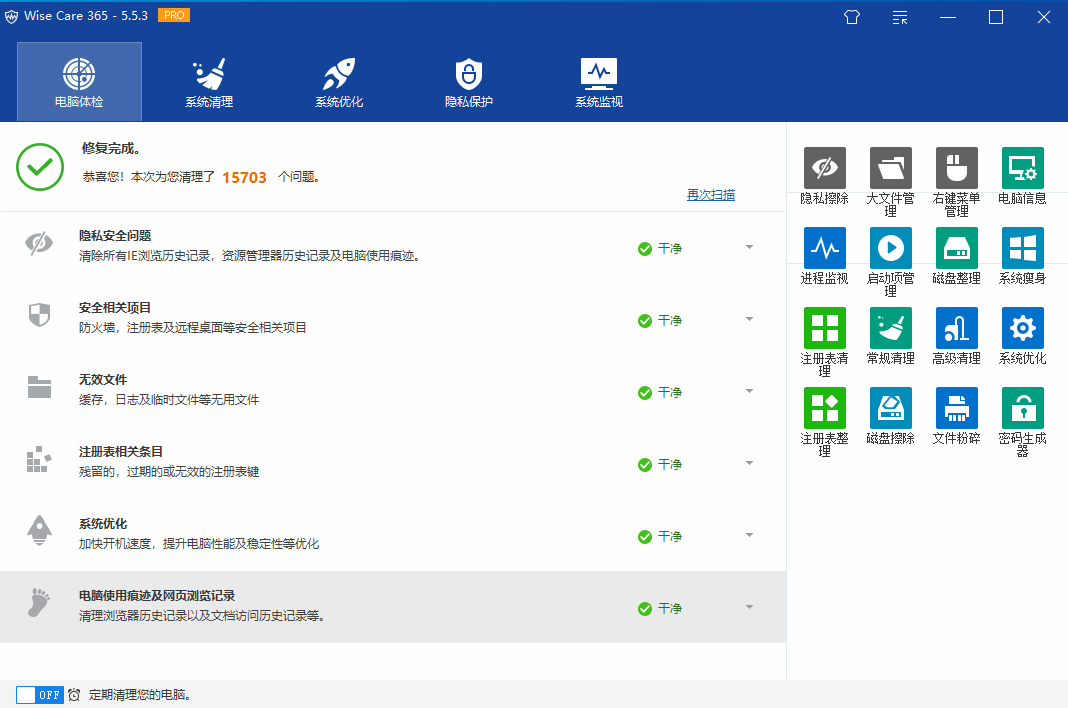Switch to the 系统清理 tab
Screen dimensions: 1068x708
click(x=209, y=82)
